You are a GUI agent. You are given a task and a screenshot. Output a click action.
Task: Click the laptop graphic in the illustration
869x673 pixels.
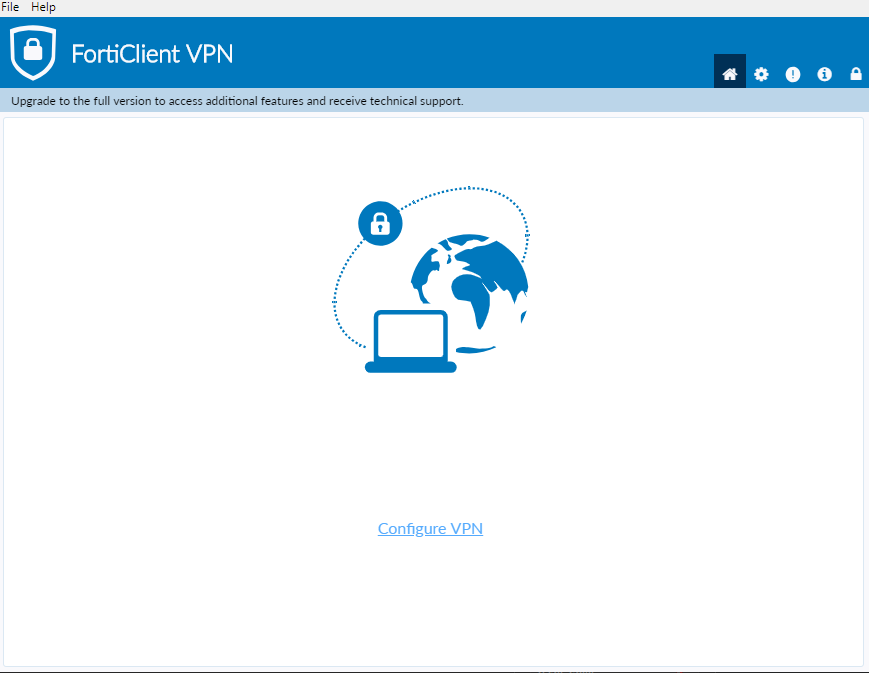click(411, 341)
